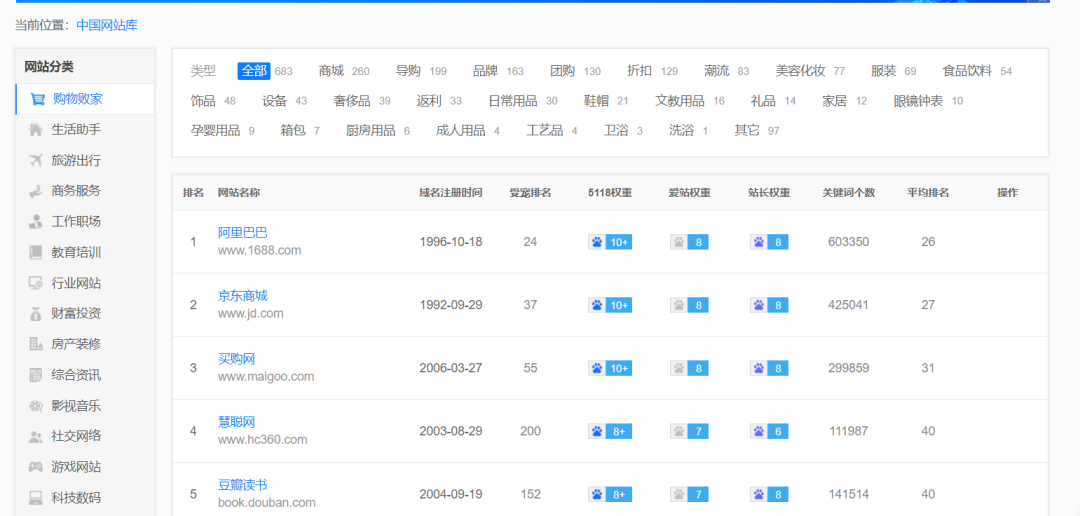Image resolution: width=1080 pixels, height=516 pixels.
Task: Click 5118权重 8+ badge for 慧聪网
Action: [x=610, y=431]
